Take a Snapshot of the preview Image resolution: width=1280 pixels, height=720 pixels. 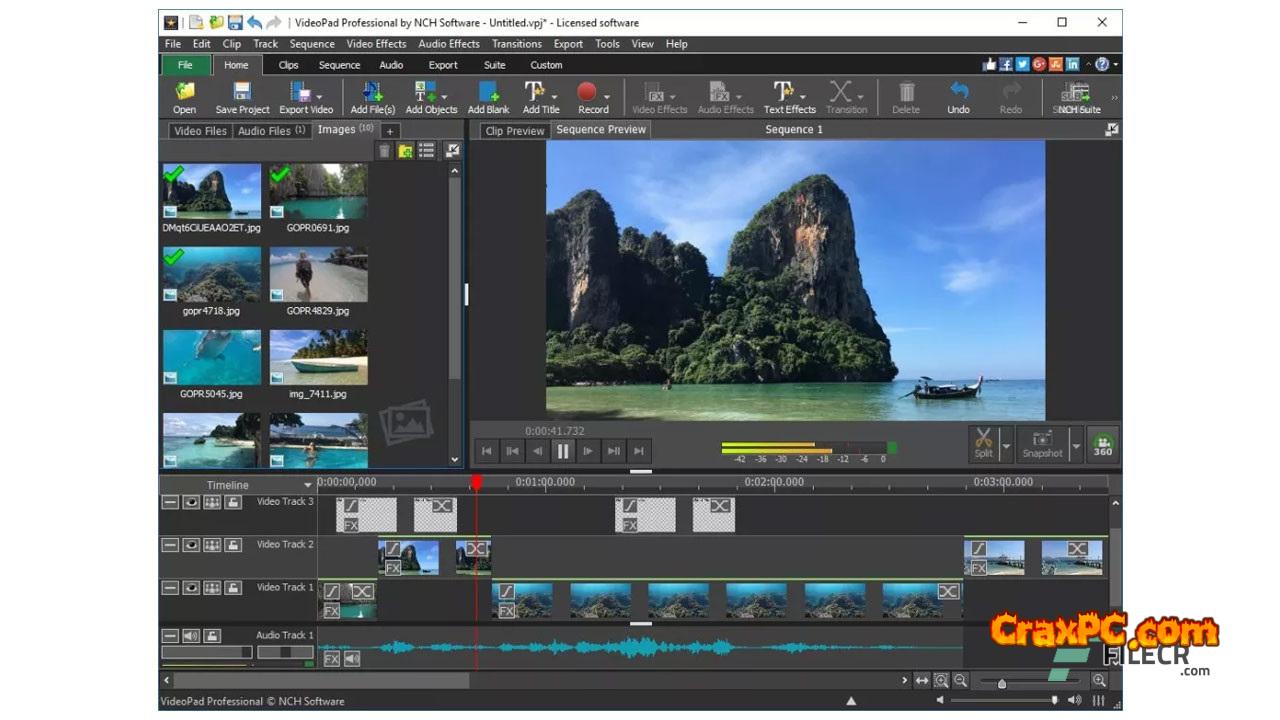click(x=1041, y=442)
